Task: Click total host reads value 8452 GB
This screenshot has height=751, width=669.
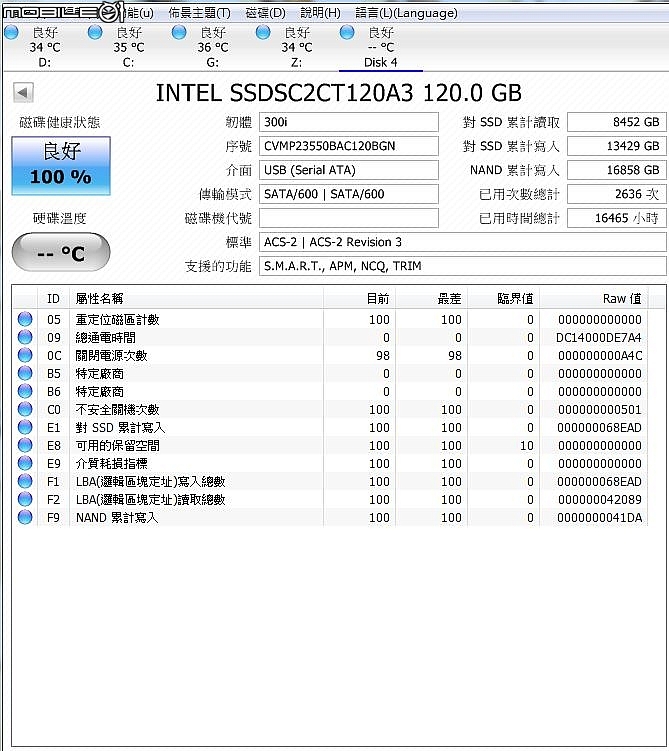Action: pyautogui.click(x=617, y=122)
